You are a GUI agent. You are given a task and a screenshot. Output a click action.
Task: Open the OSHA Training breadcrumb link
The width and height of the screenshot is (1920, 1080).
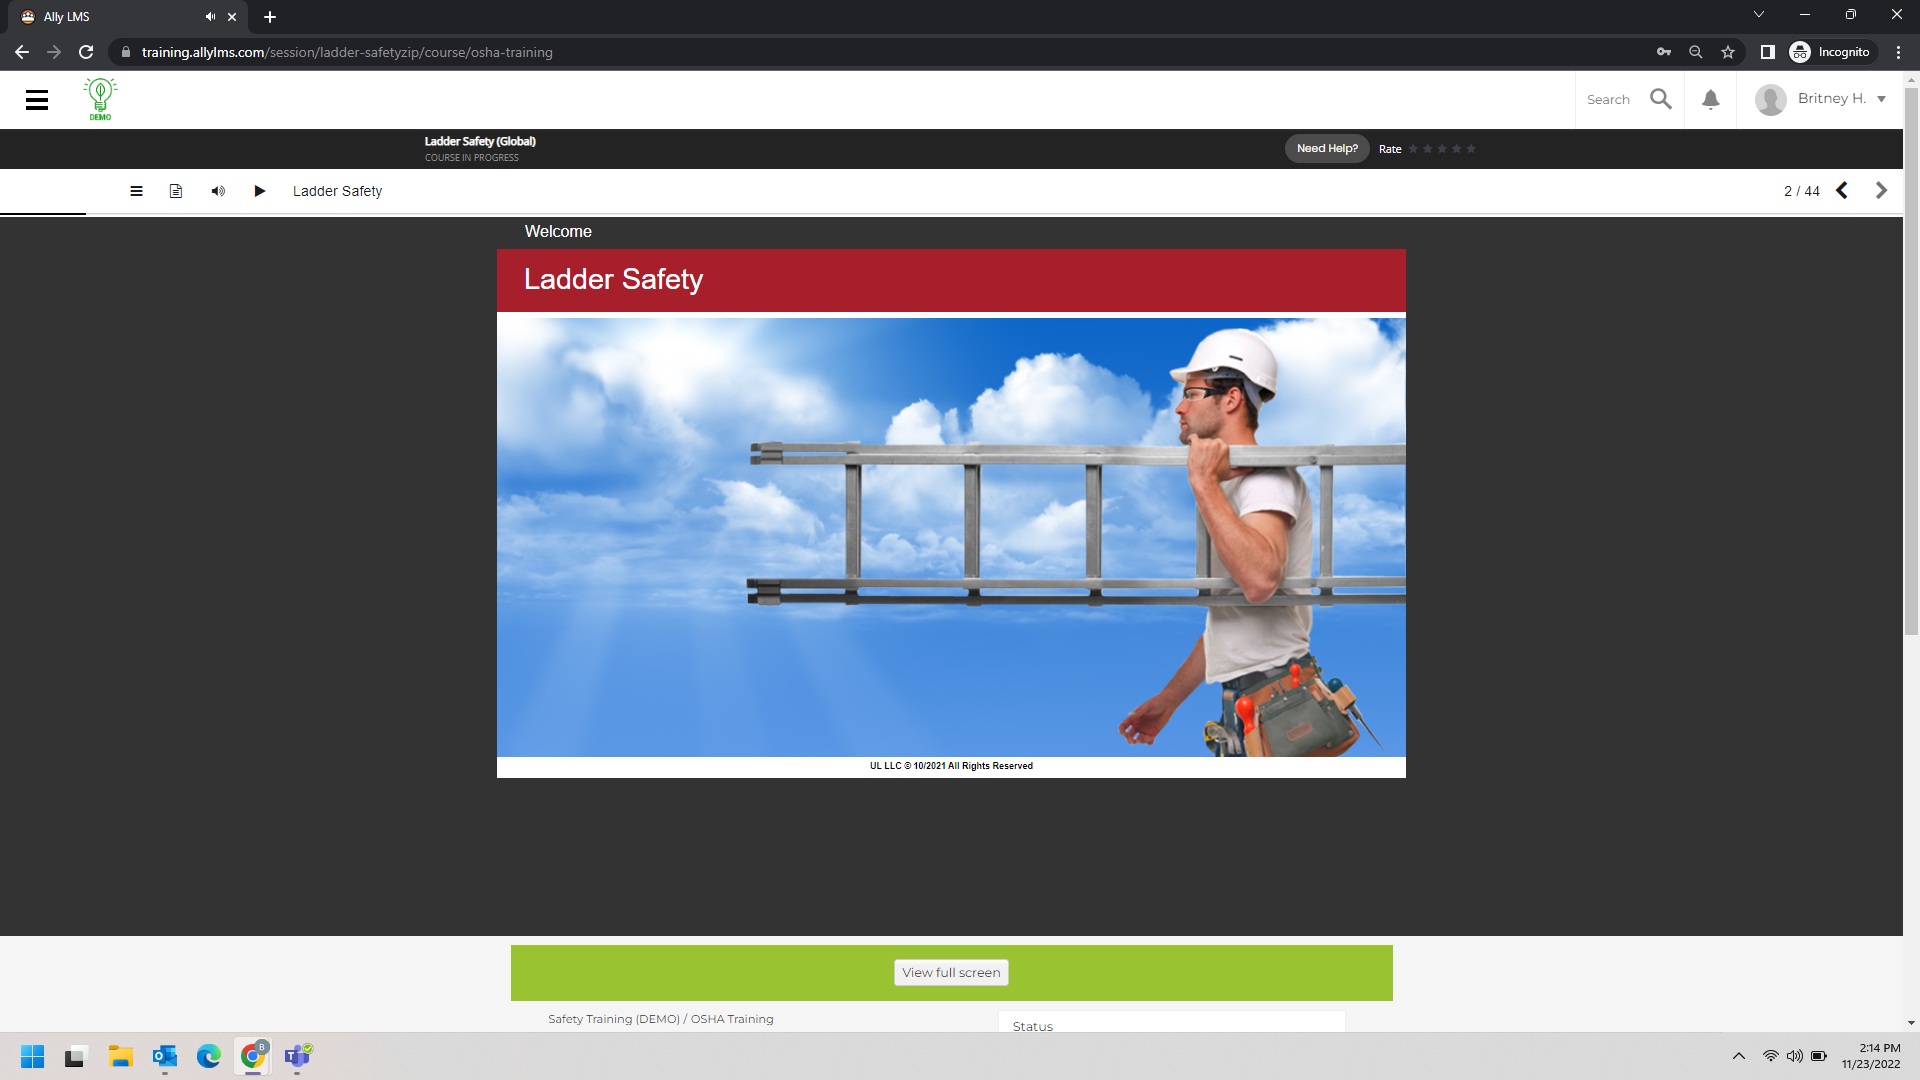pos(732,1019)
